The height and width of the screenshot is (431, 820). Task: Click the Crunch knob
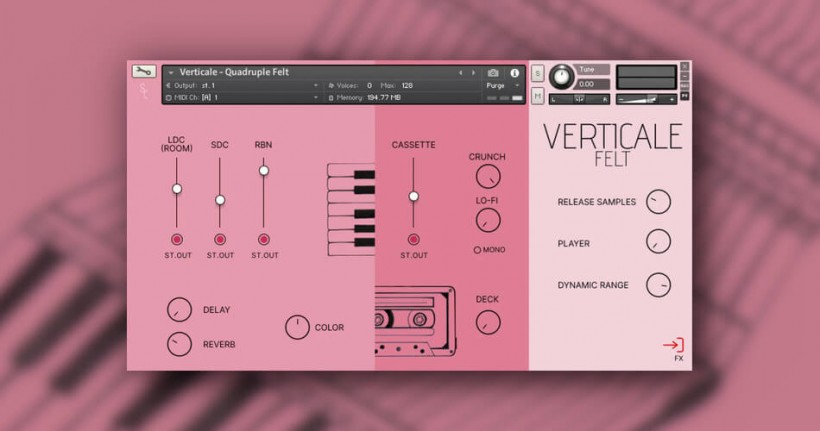(487, 178)
